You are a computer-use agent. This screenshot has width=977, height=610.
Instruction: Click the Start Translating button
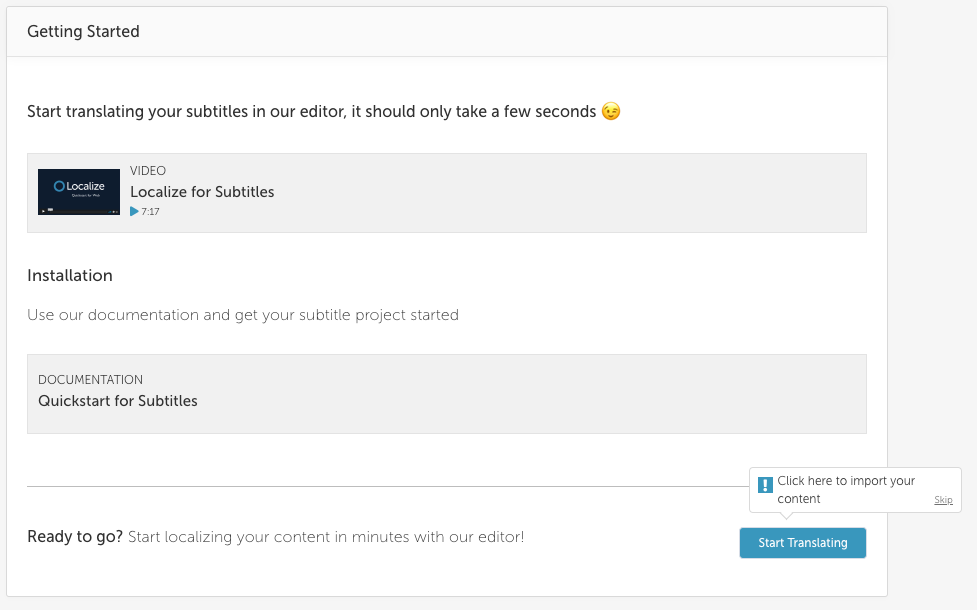(x=803, y=543)
